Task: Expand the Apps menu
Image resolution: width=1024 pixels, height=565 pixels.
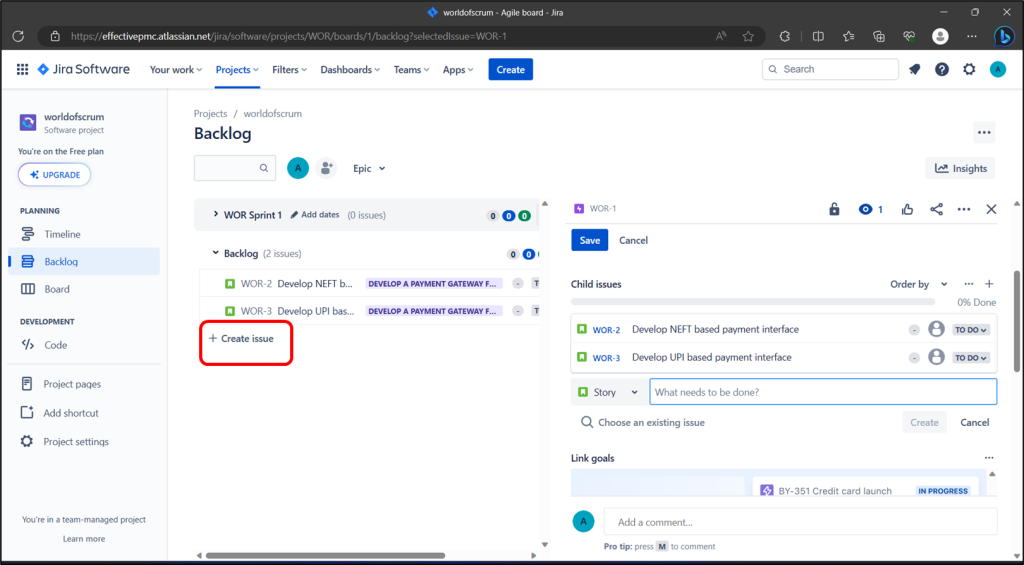Action: [458, 69]
